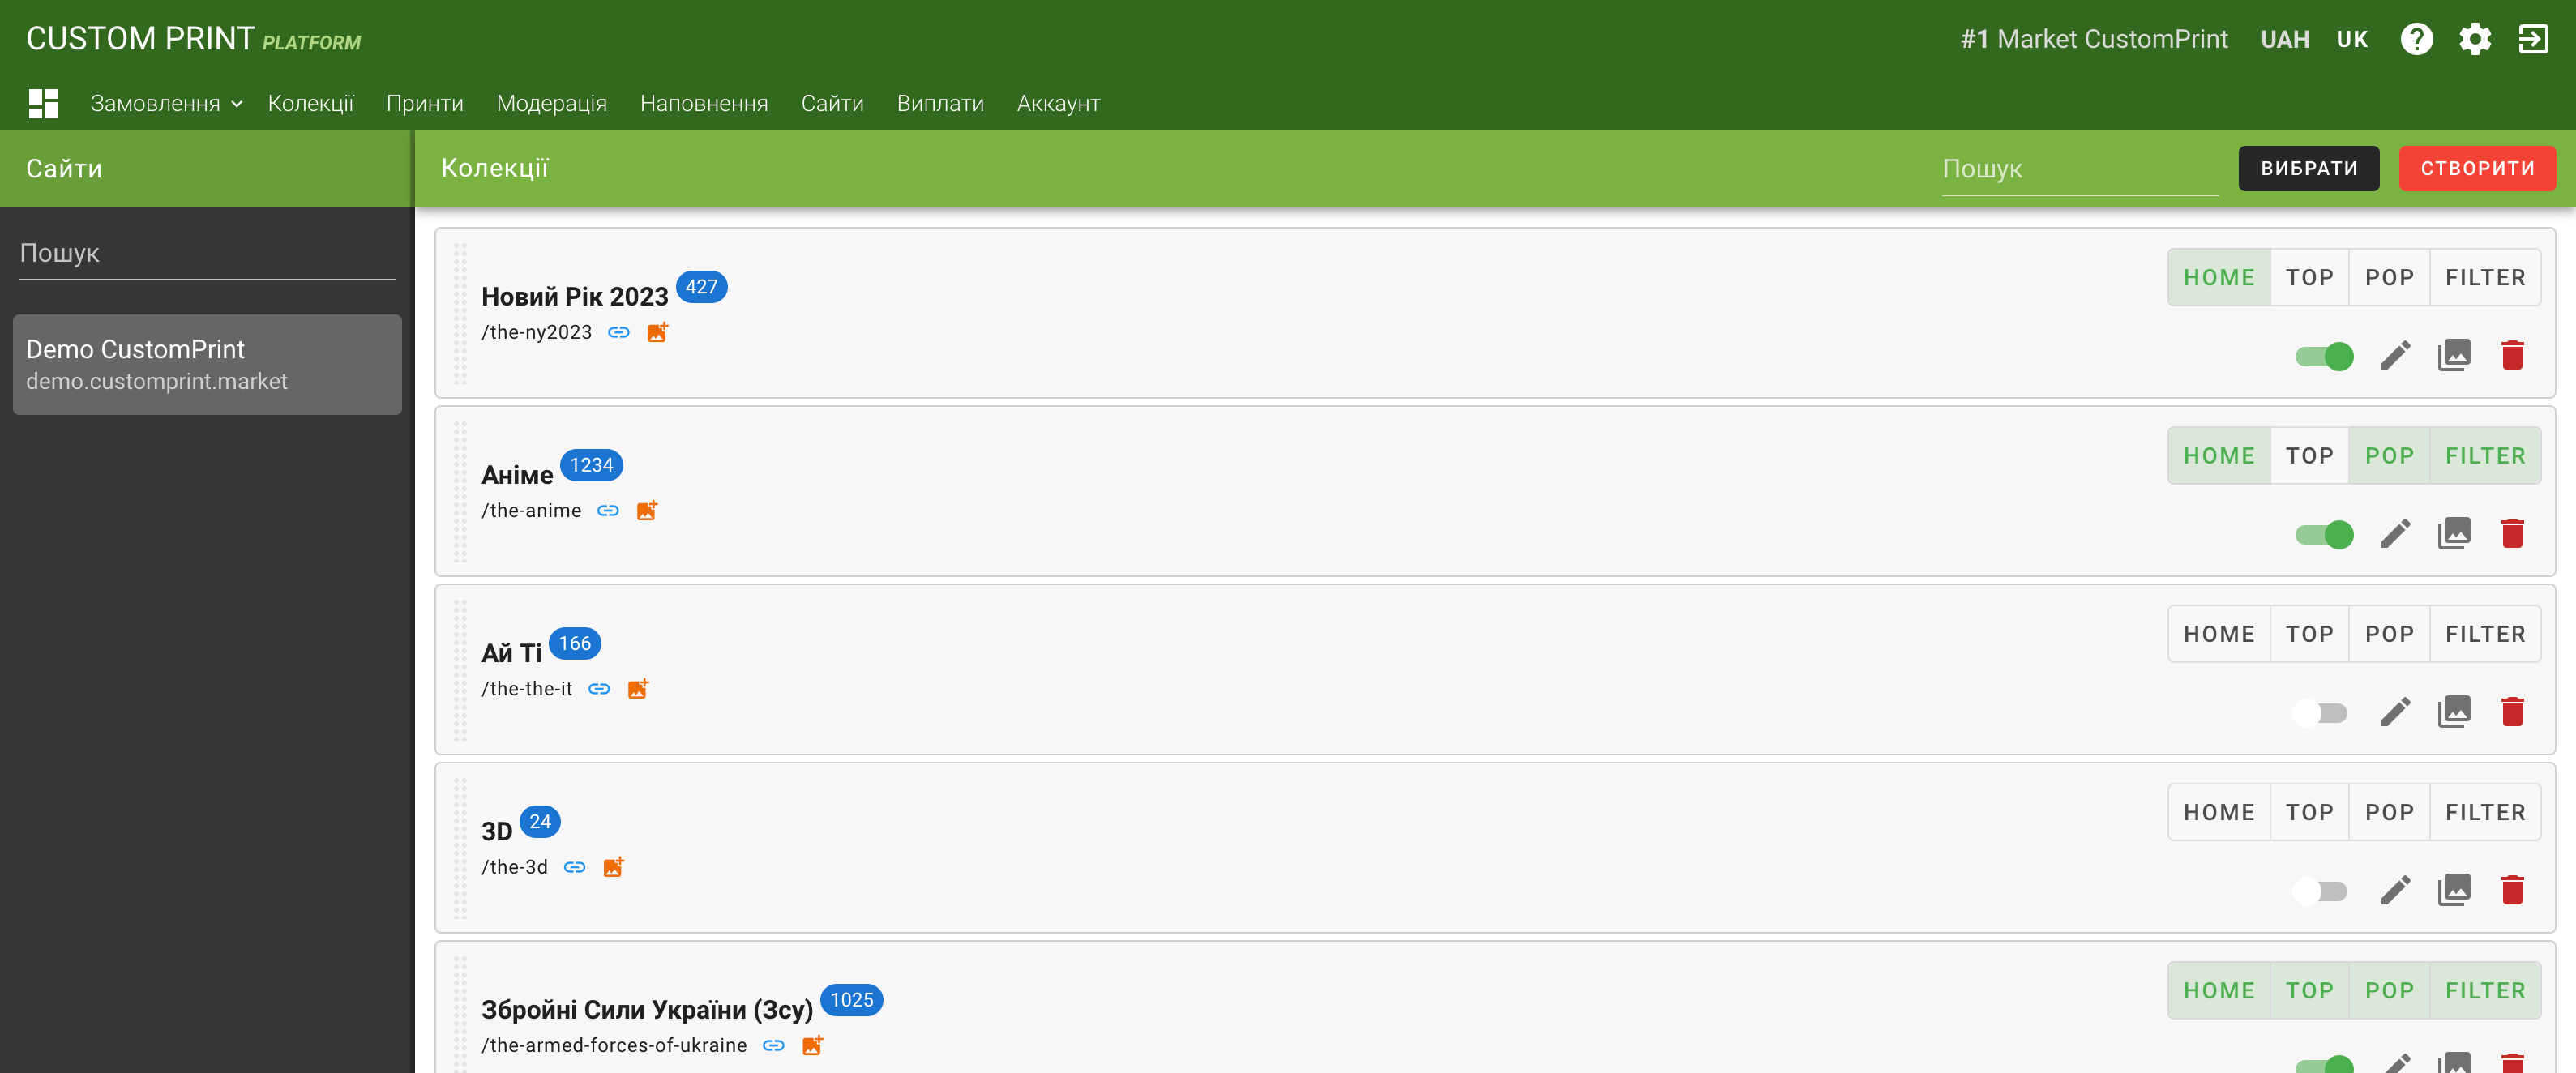The image size is (2576, 1073).
Task: Open Виплати menu item
Action: point(940,103)
